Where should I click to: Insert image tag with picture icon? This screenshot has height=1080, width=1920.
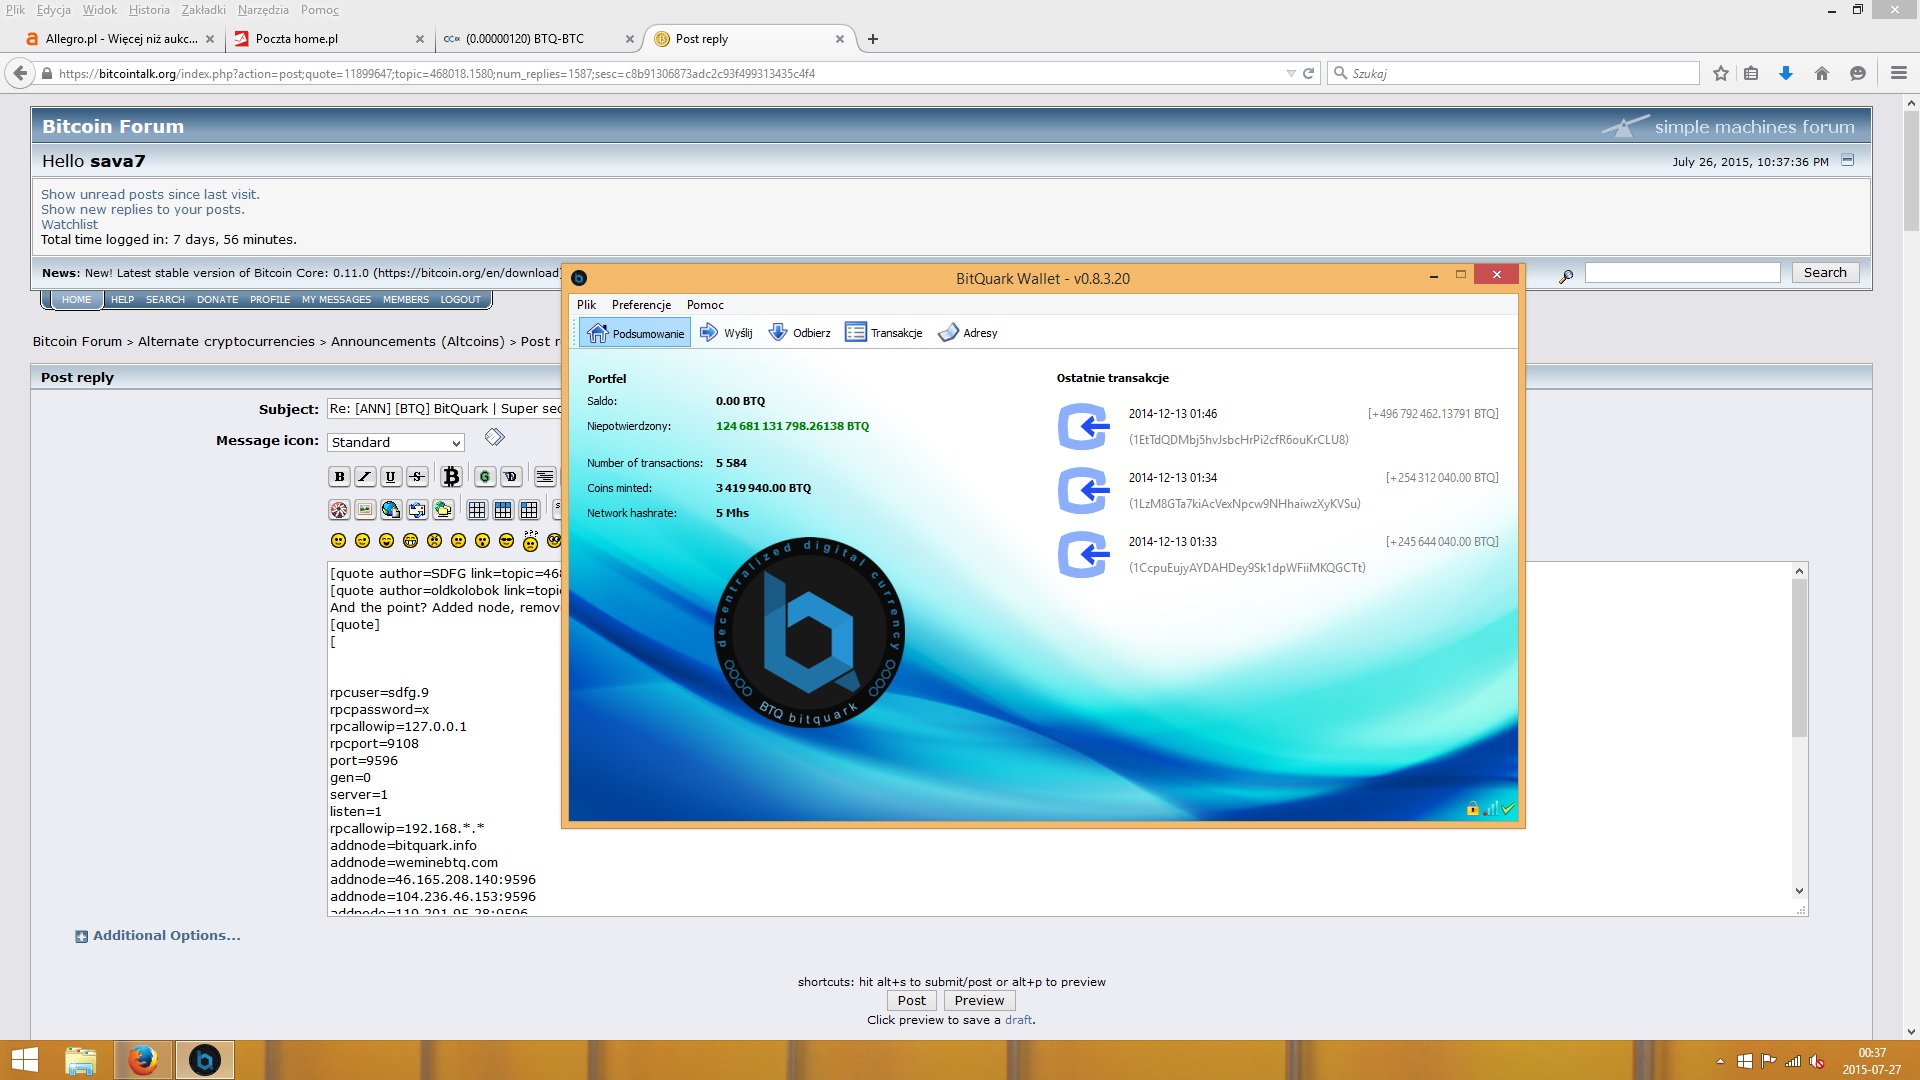pos(365,510)
